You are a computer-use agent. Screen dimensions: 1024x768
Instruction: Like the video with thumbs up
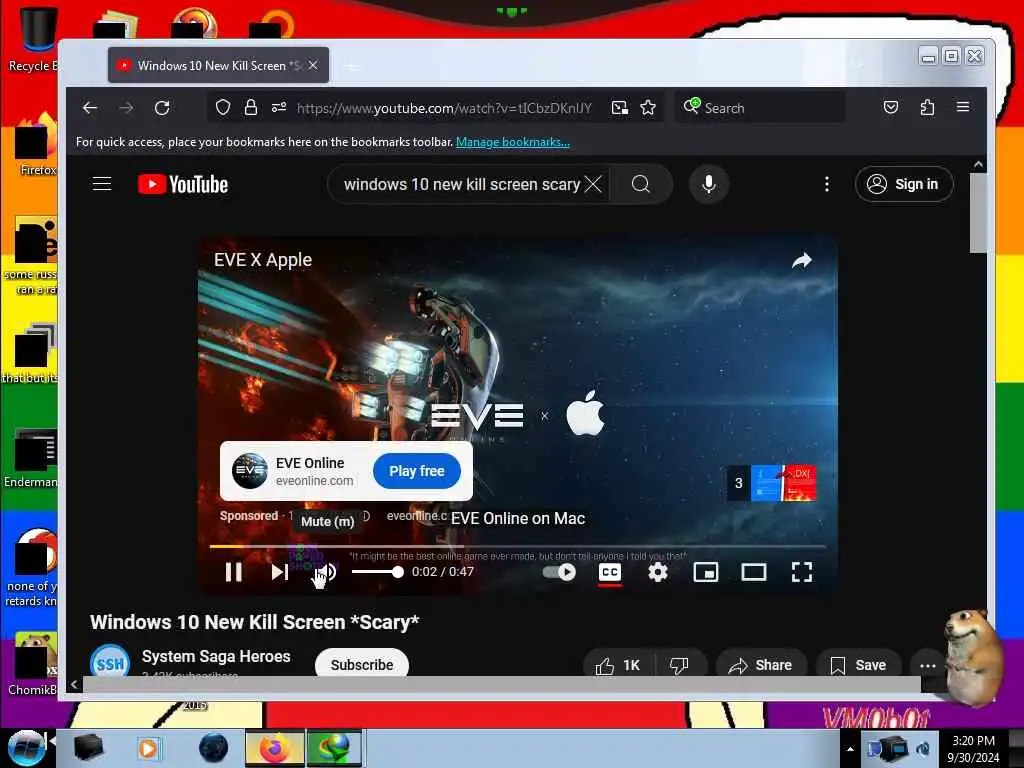[618, 665]
